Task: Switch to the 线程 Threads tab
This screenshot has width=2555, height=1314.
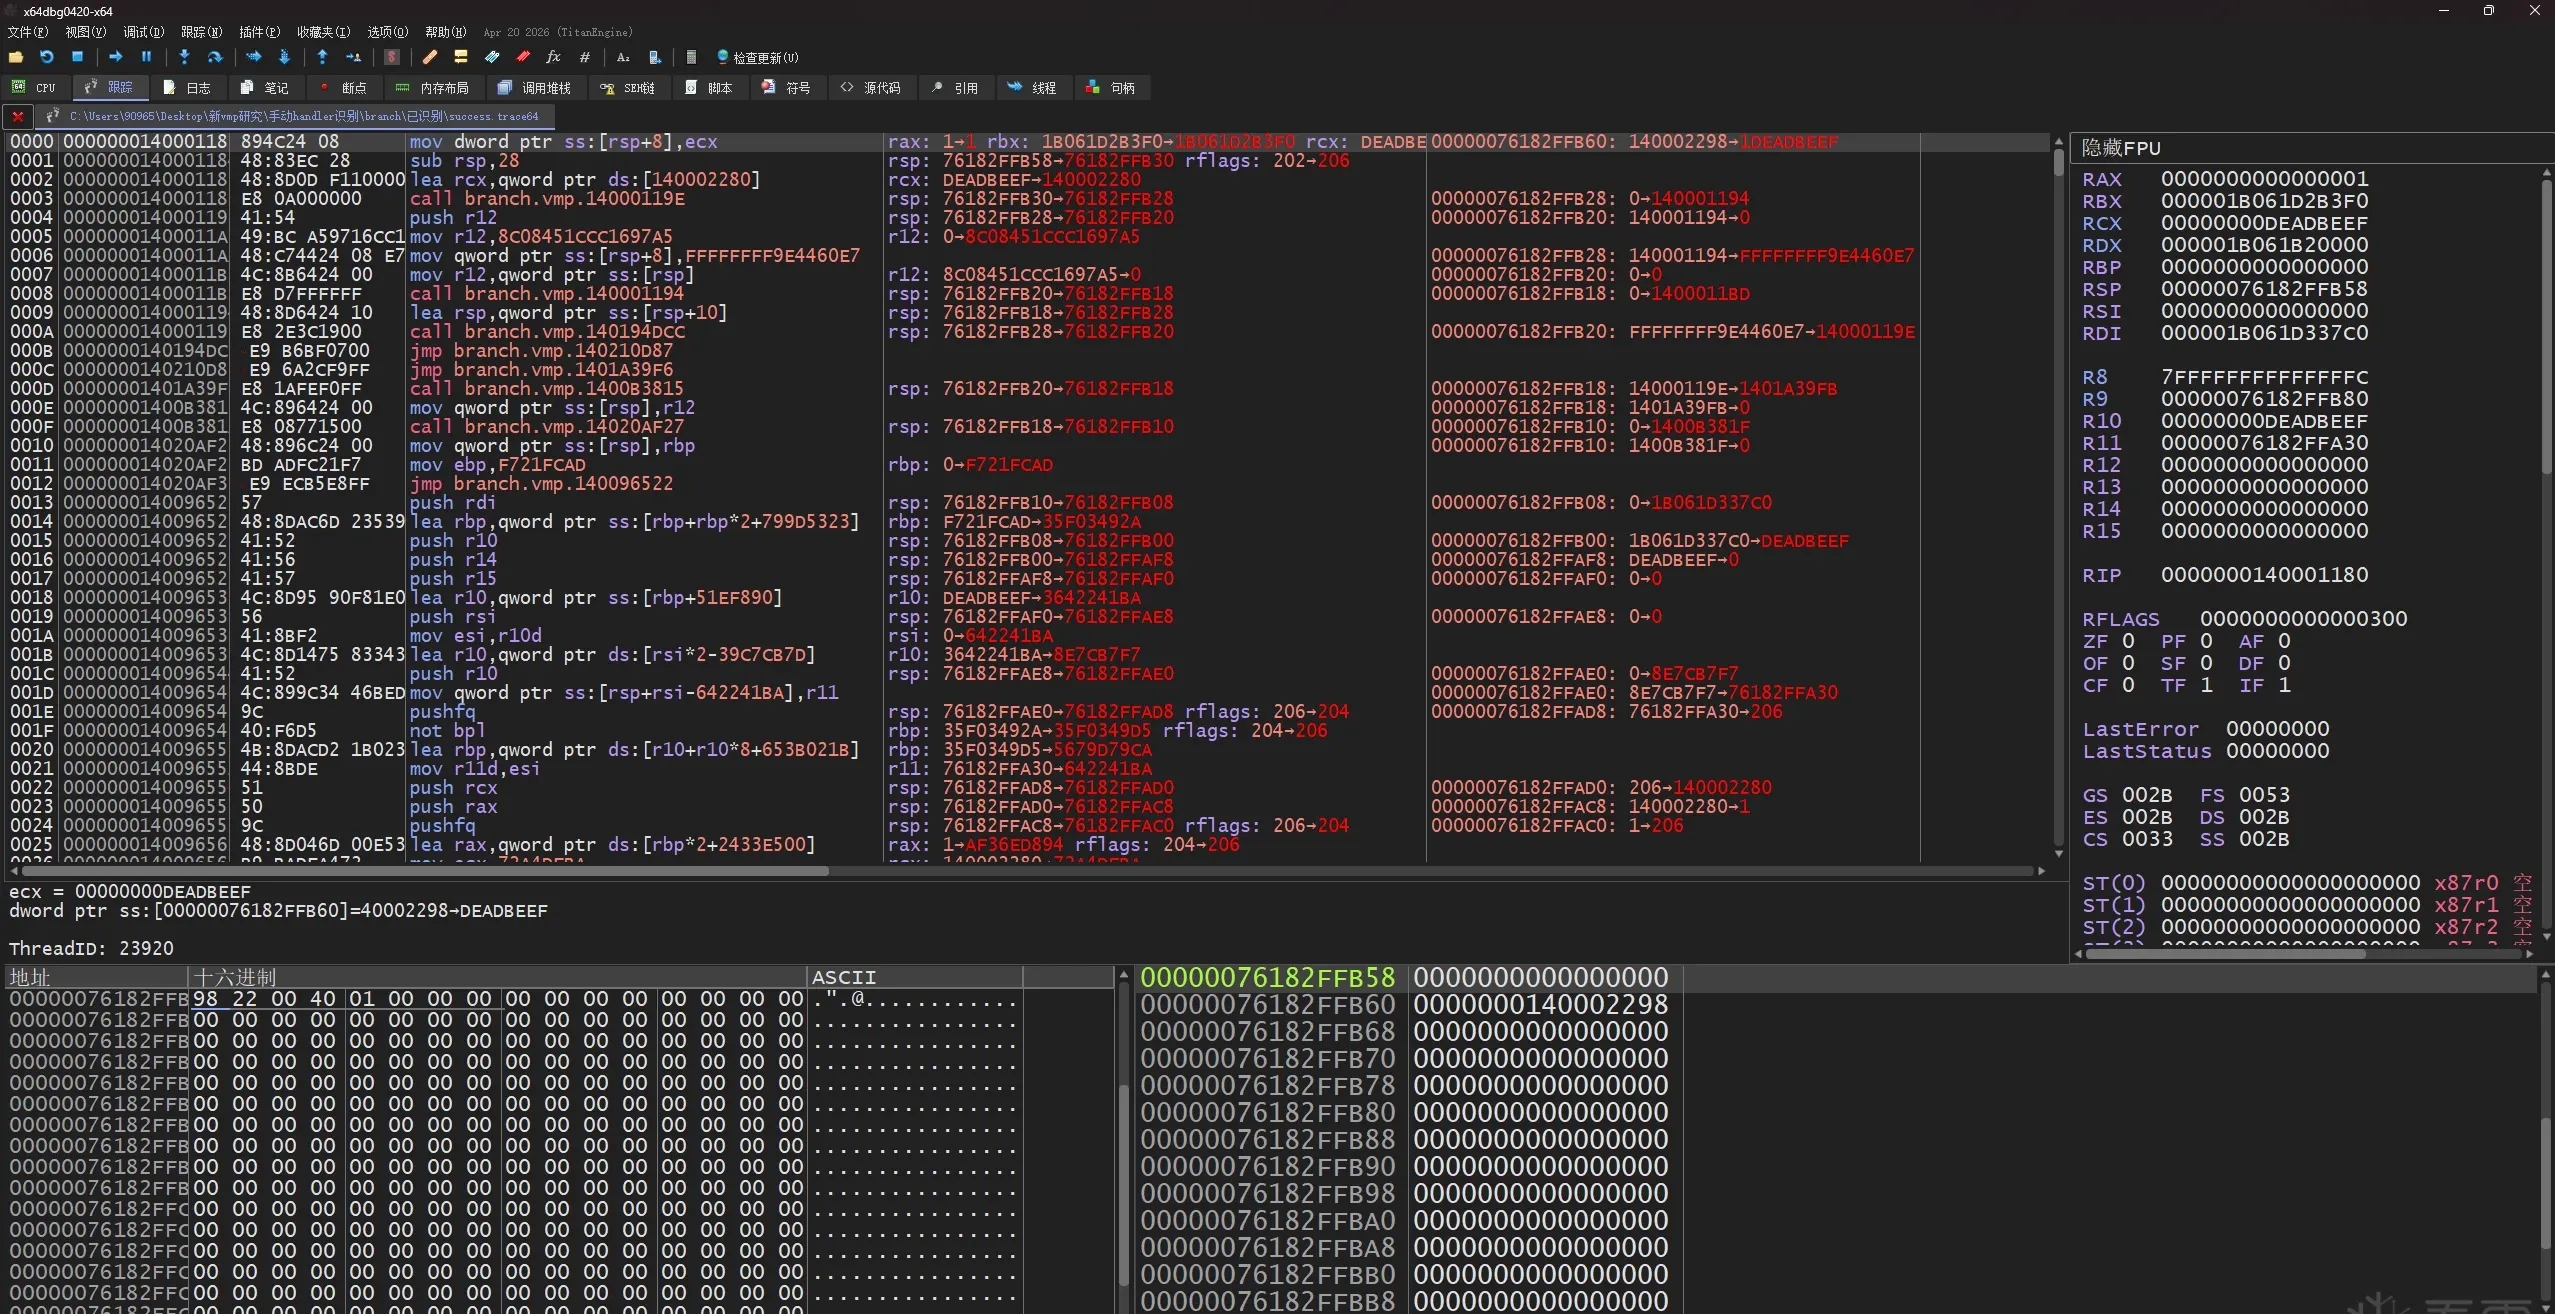Action: pyautogui.click(x=1033, y=88)
